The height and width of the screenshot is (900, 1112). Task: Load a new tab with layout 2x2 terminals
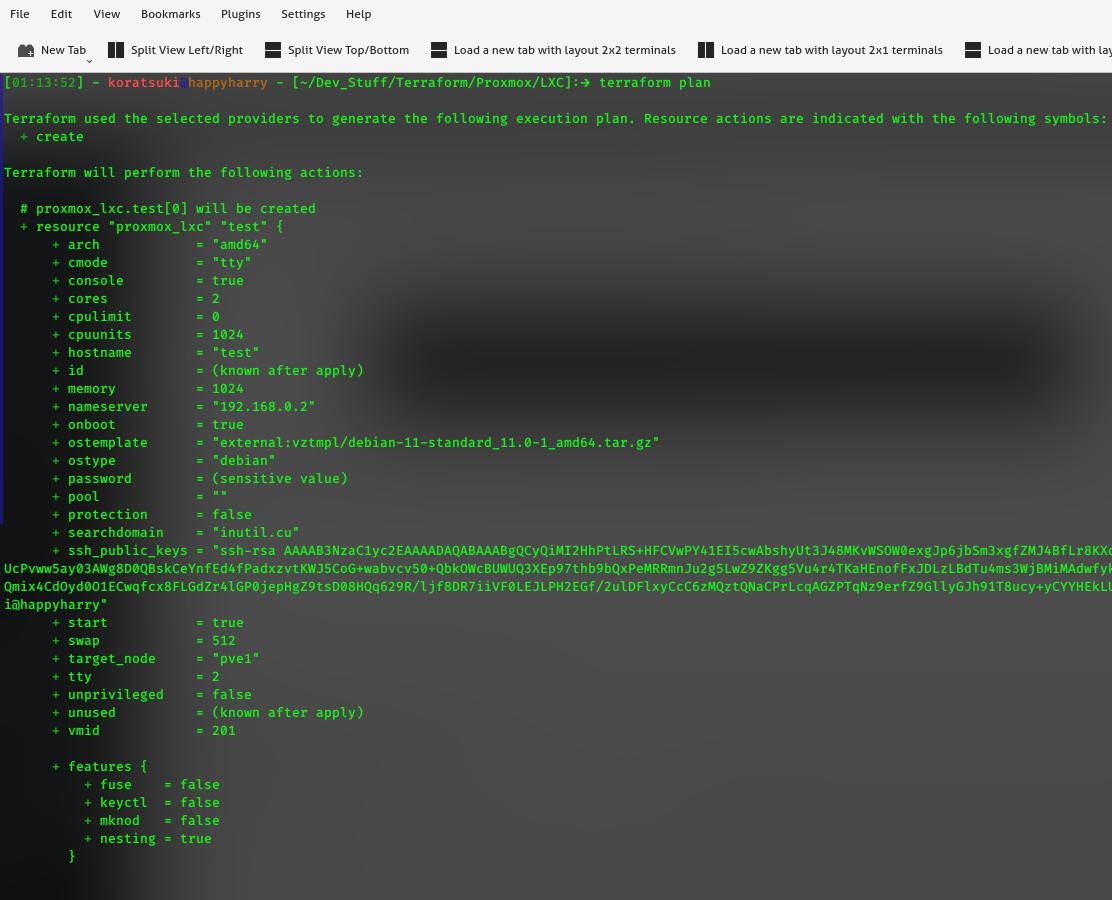[565, 50]
